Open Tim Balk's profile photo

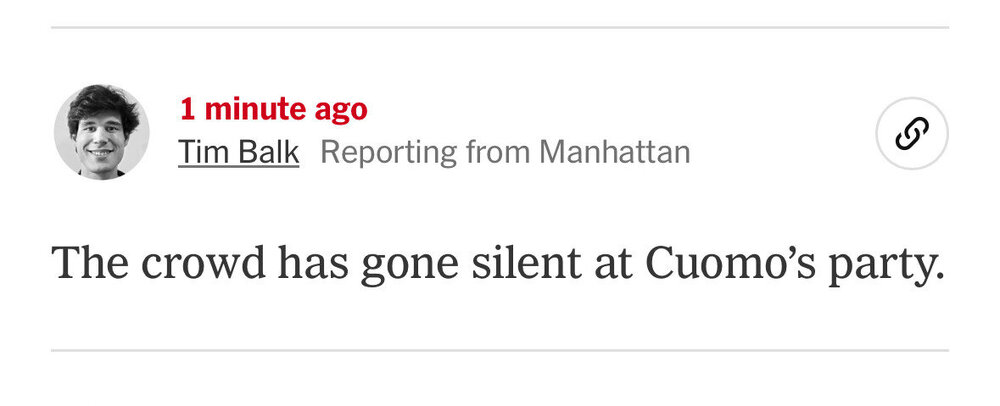[101, 132]
